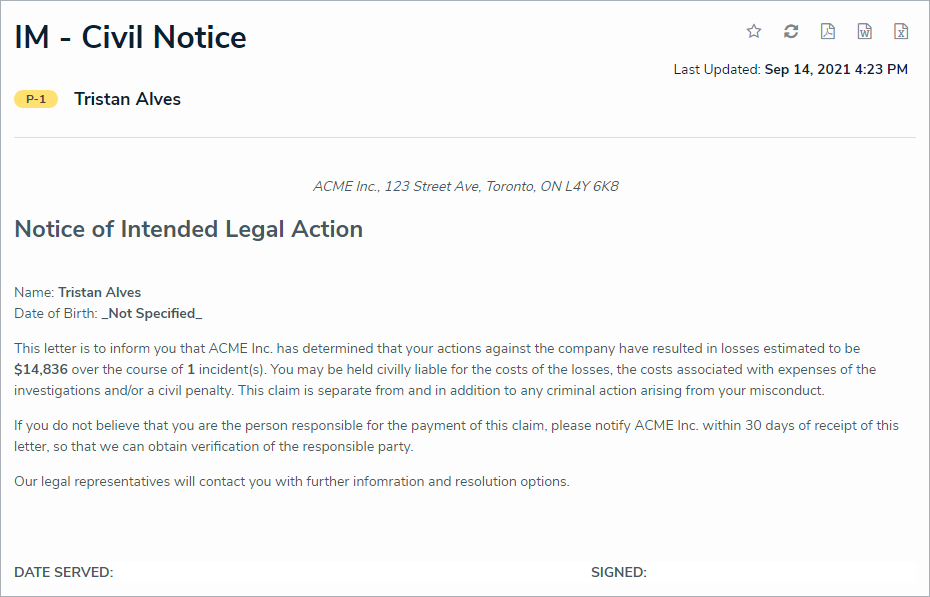Export the report to Excel
Image resolution: width=930 pixels, height=597 pixels.
901,32
